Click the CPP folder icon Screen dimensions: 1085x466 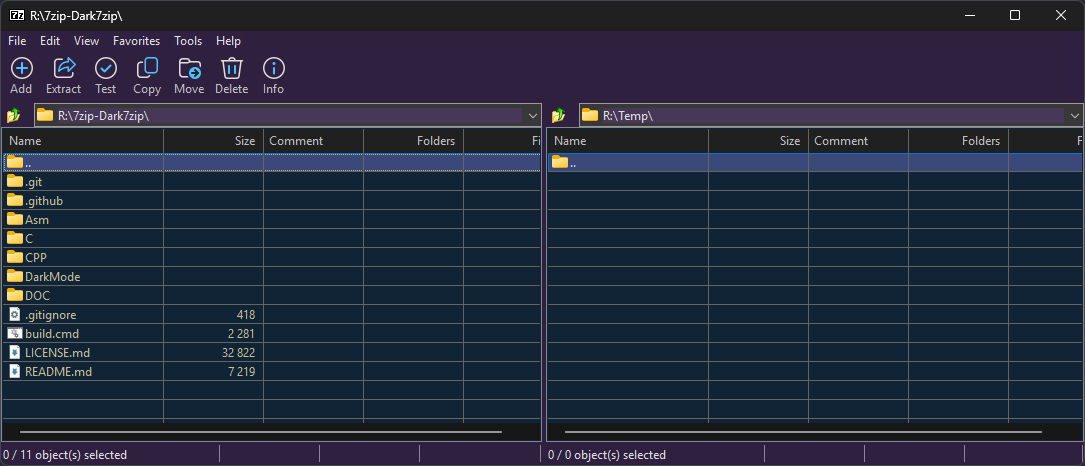[x=15, y=257]
